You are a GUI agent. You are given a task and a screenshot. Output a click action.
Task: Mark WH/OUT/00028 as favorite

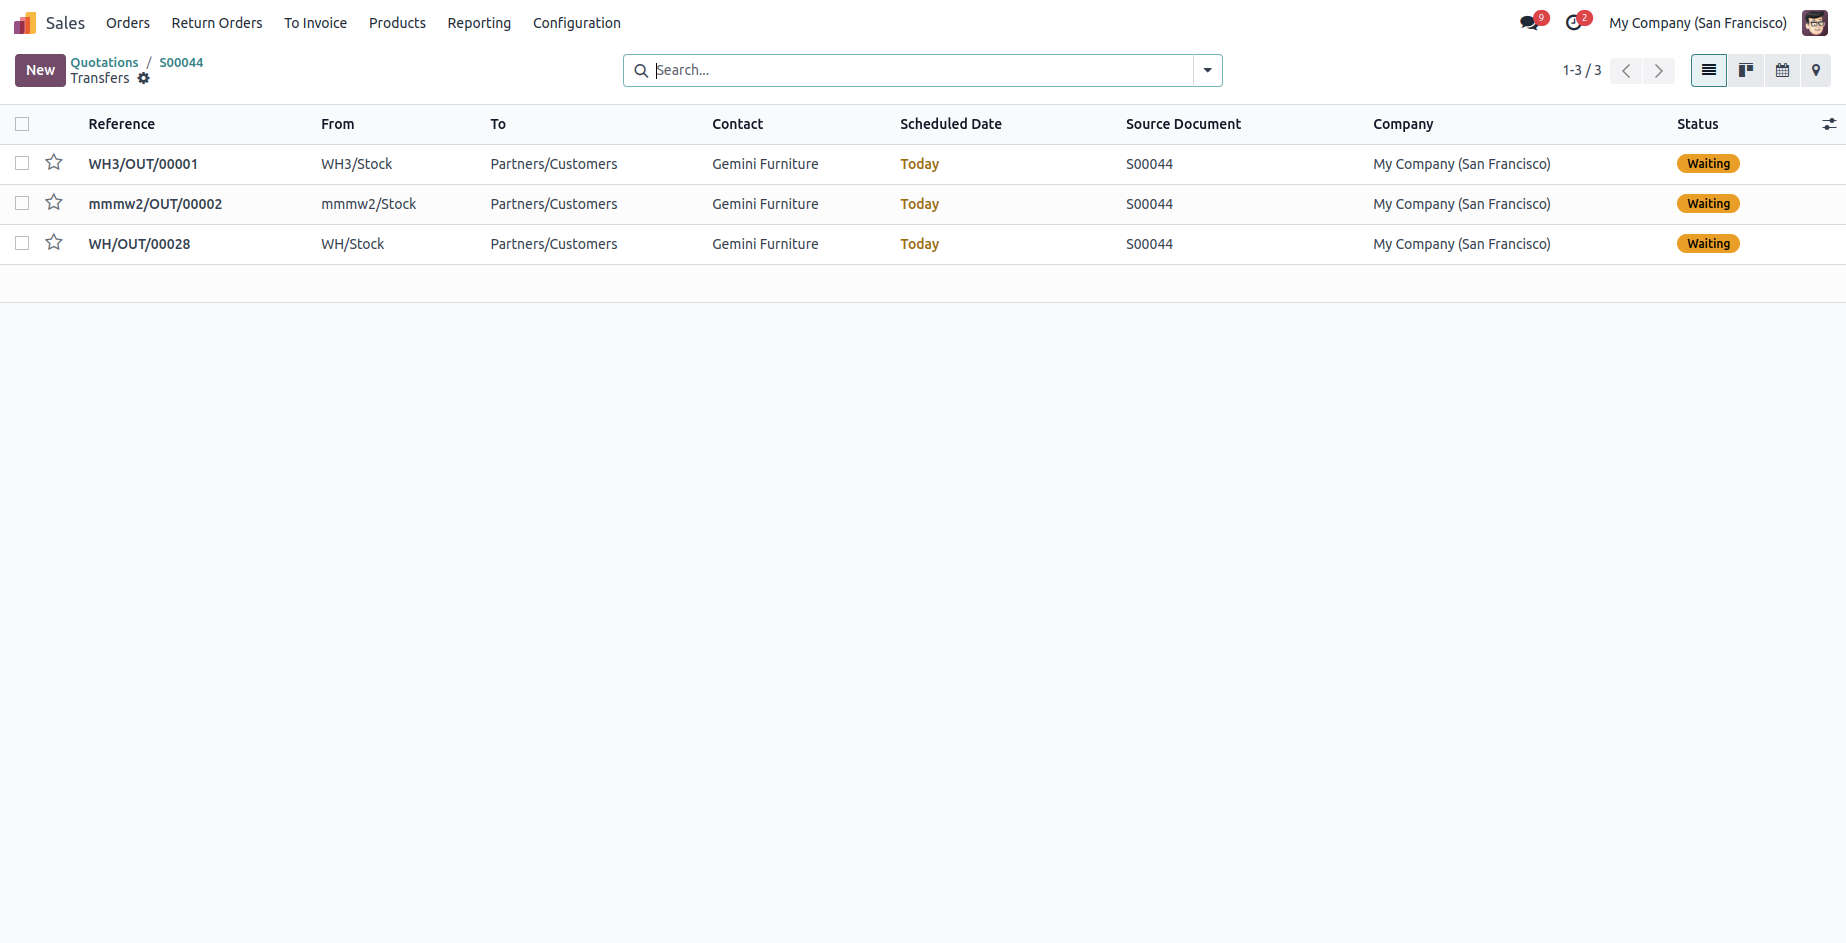54,243
